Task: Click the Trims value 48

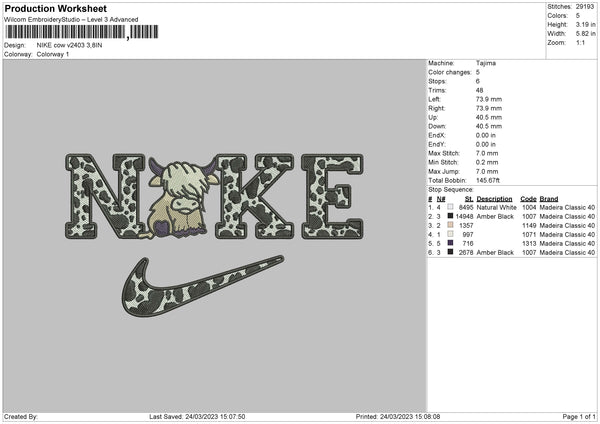Action: pos(479,90)
